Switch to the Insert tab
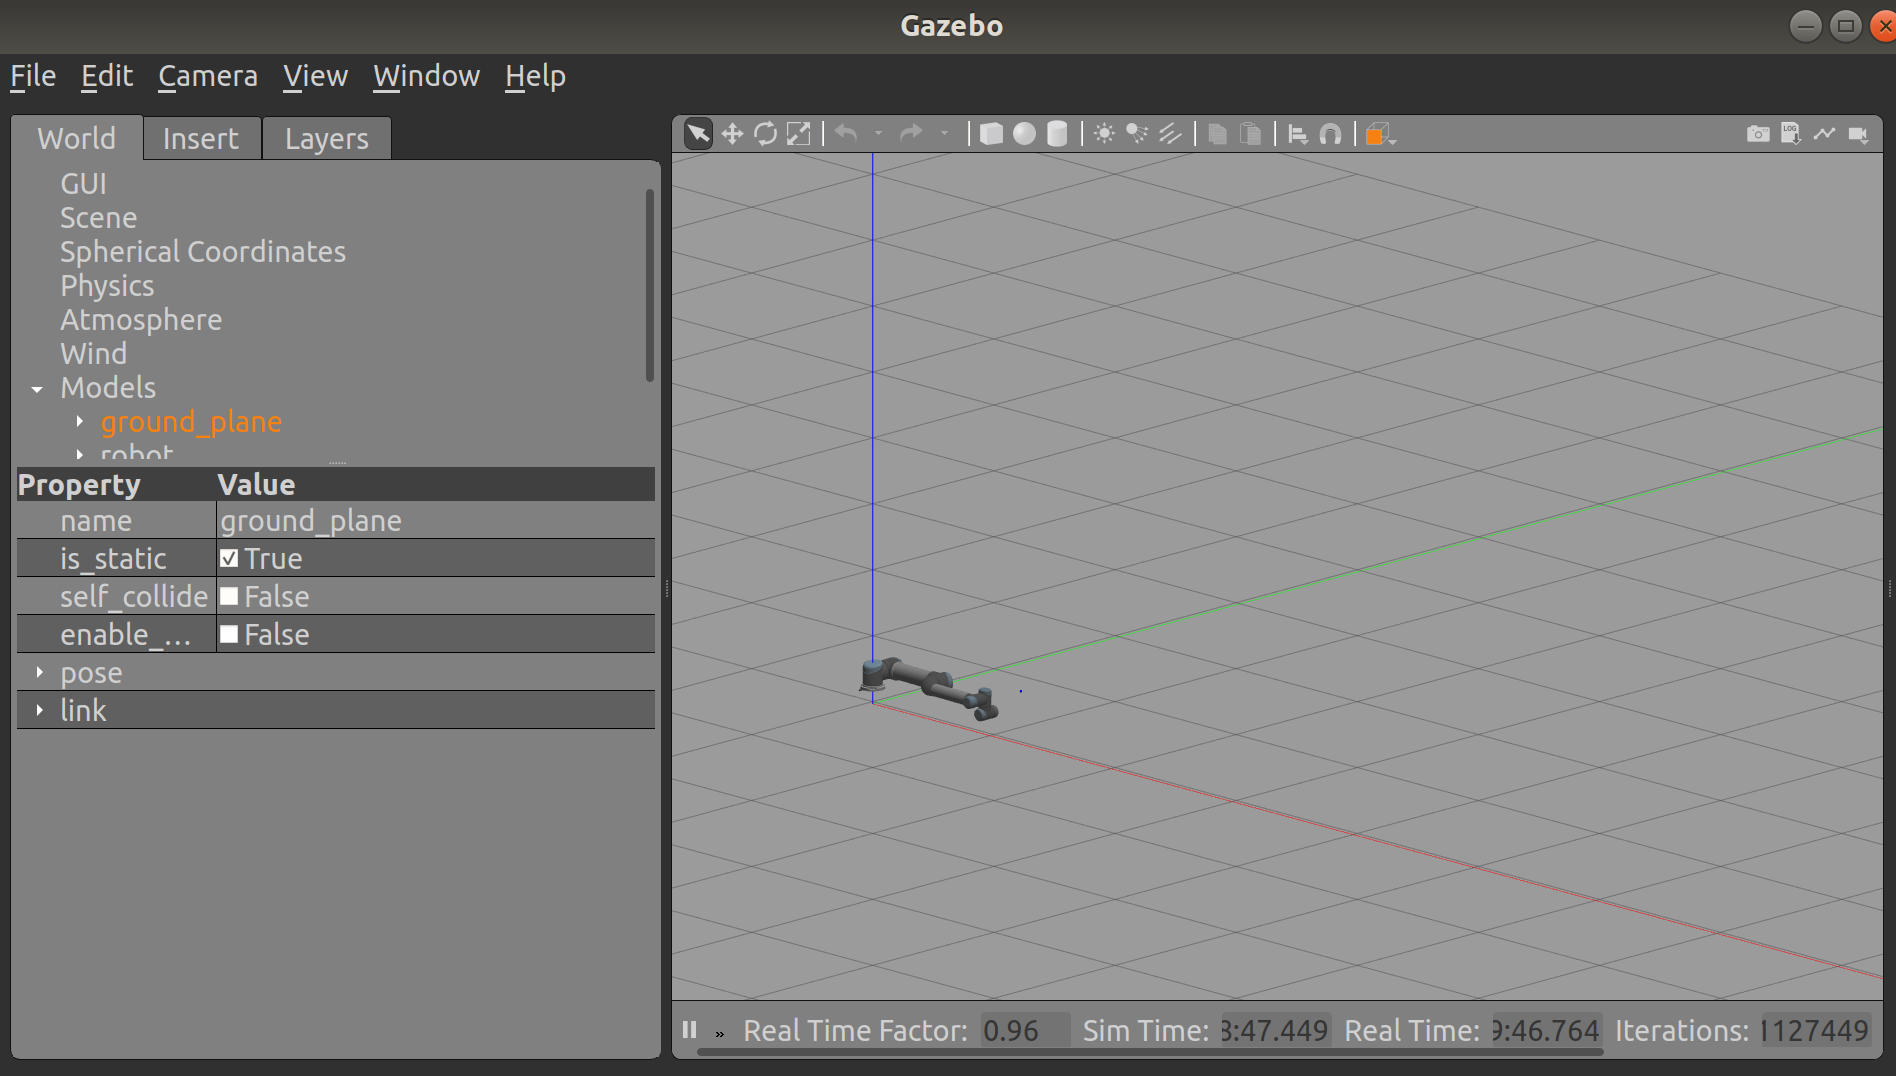Image resolution: width=1896 pixels, height=1076 pixels. point(201,138)
